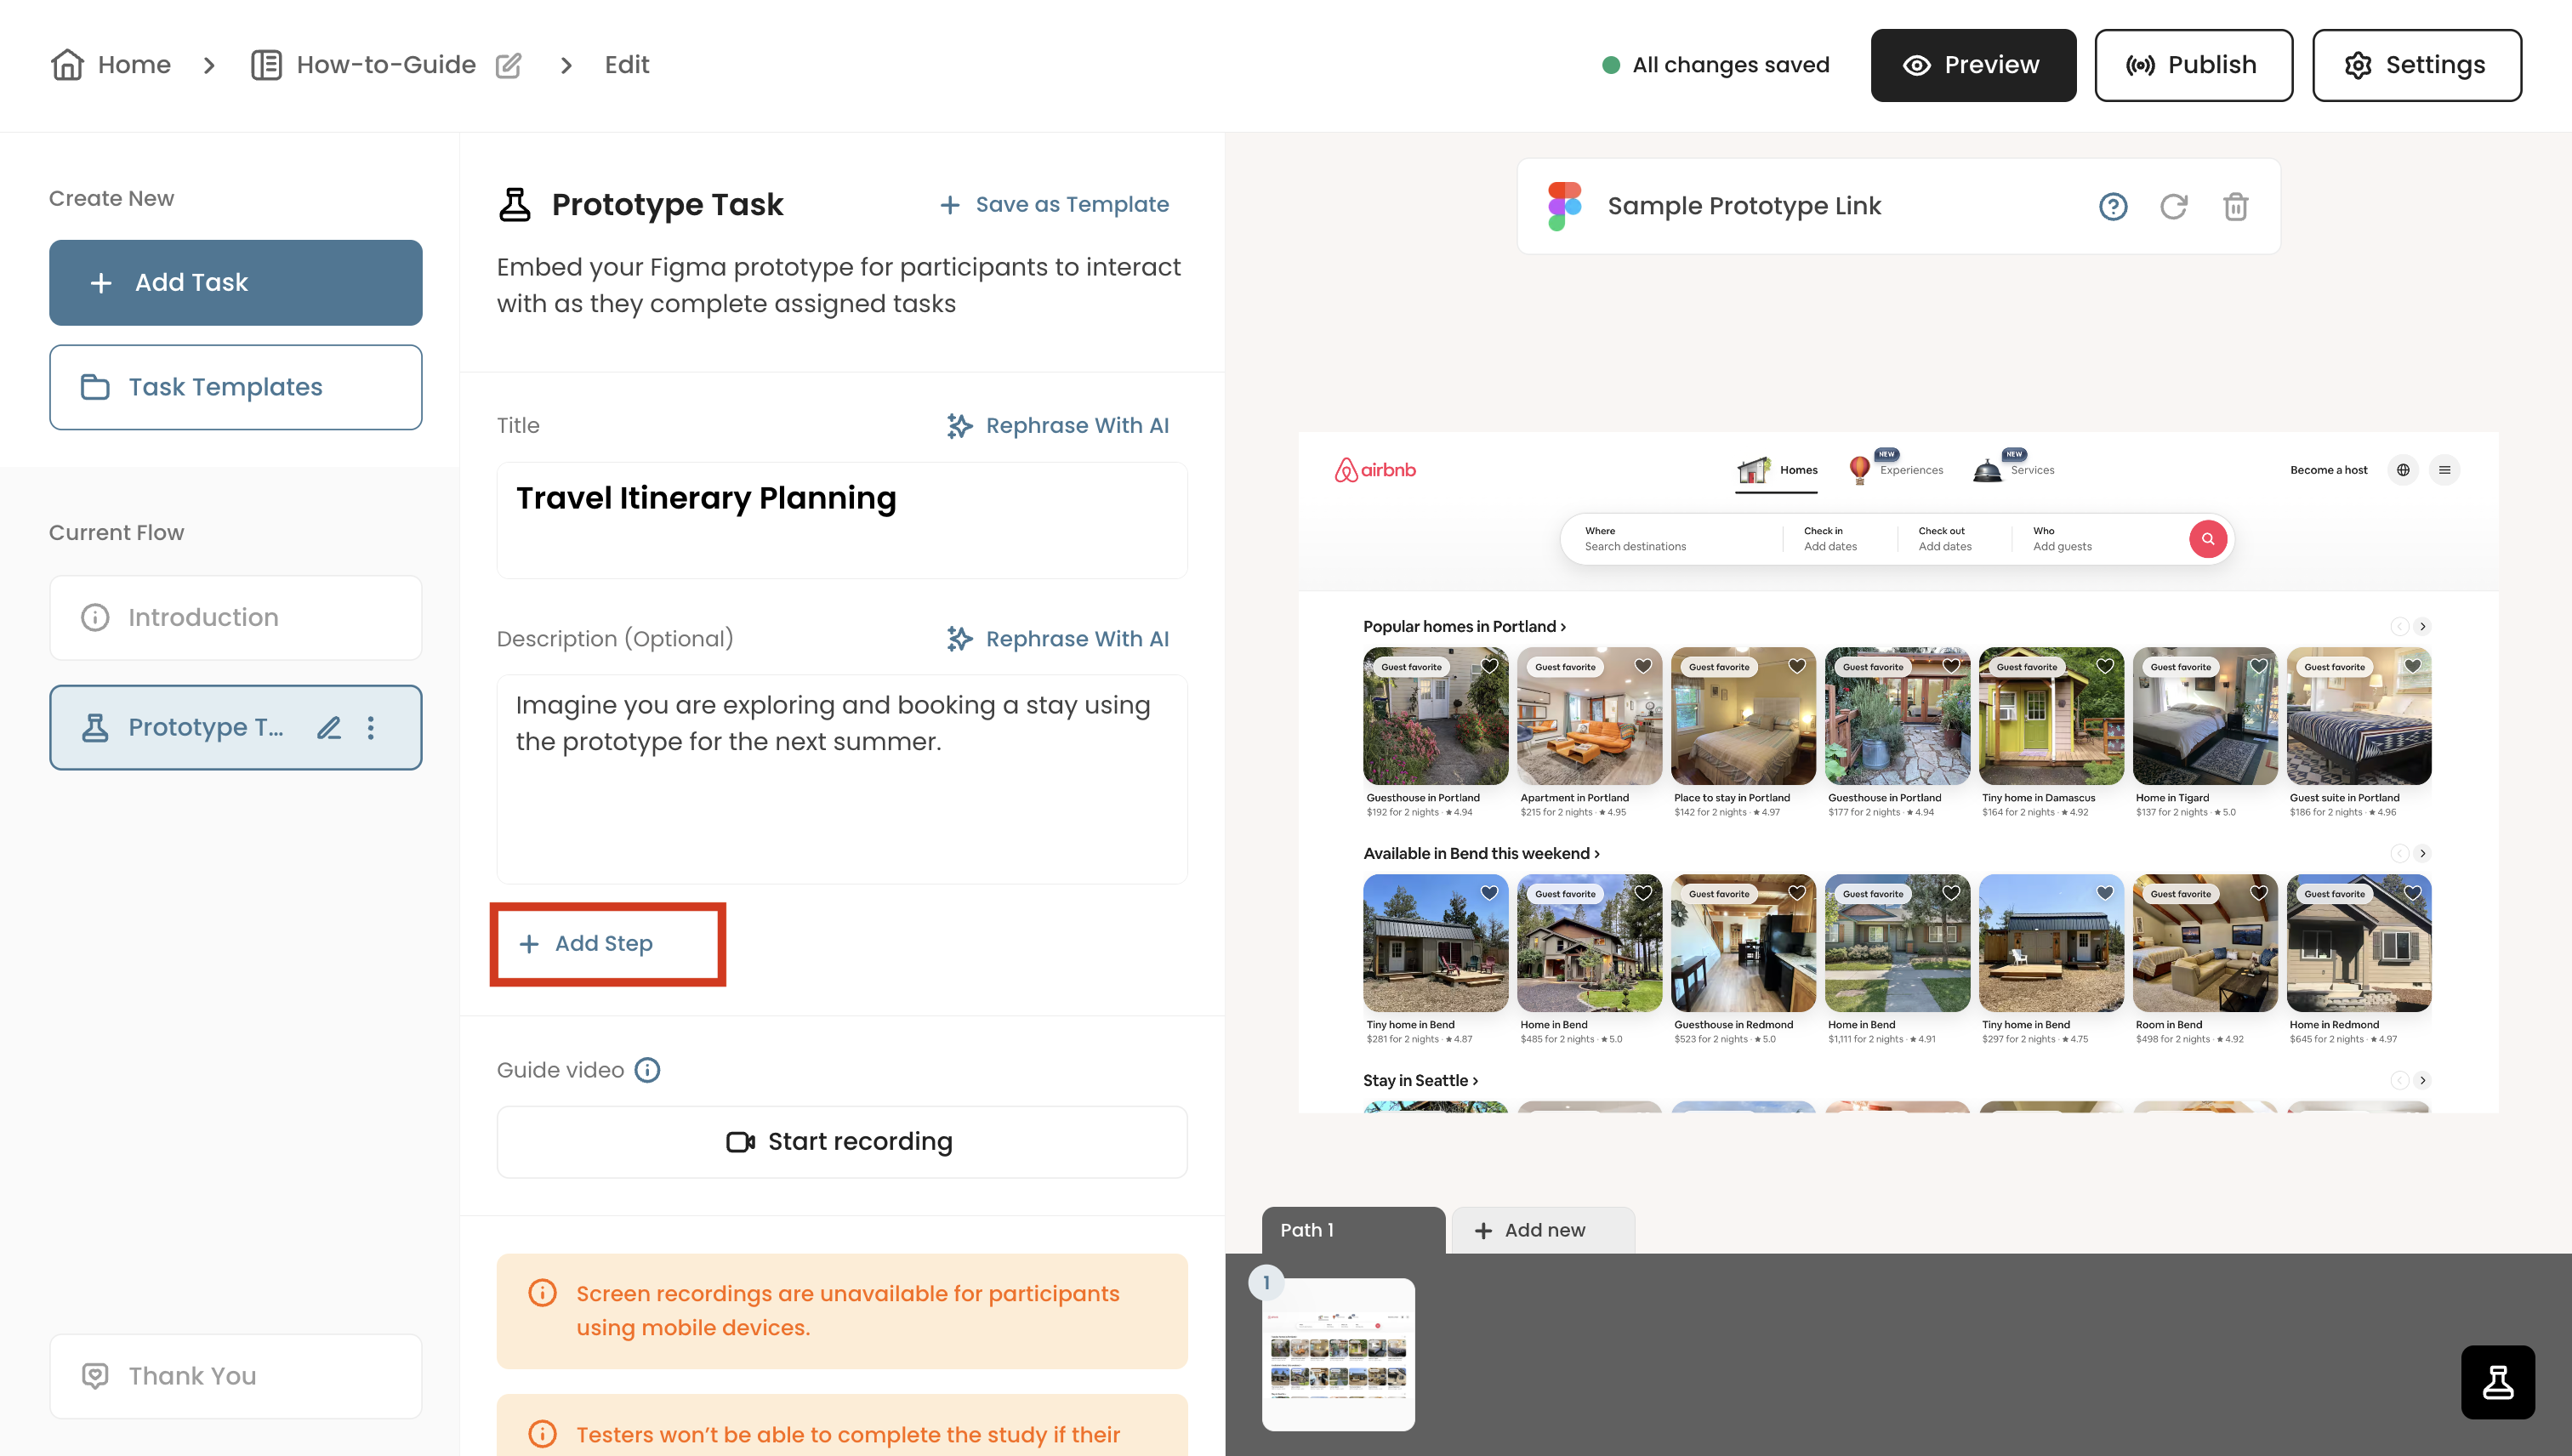This screenshot has height=1456, width=2572.
Task: Click the Where search destinations field
Action: pyautogui.click(x=1672, y=539)
